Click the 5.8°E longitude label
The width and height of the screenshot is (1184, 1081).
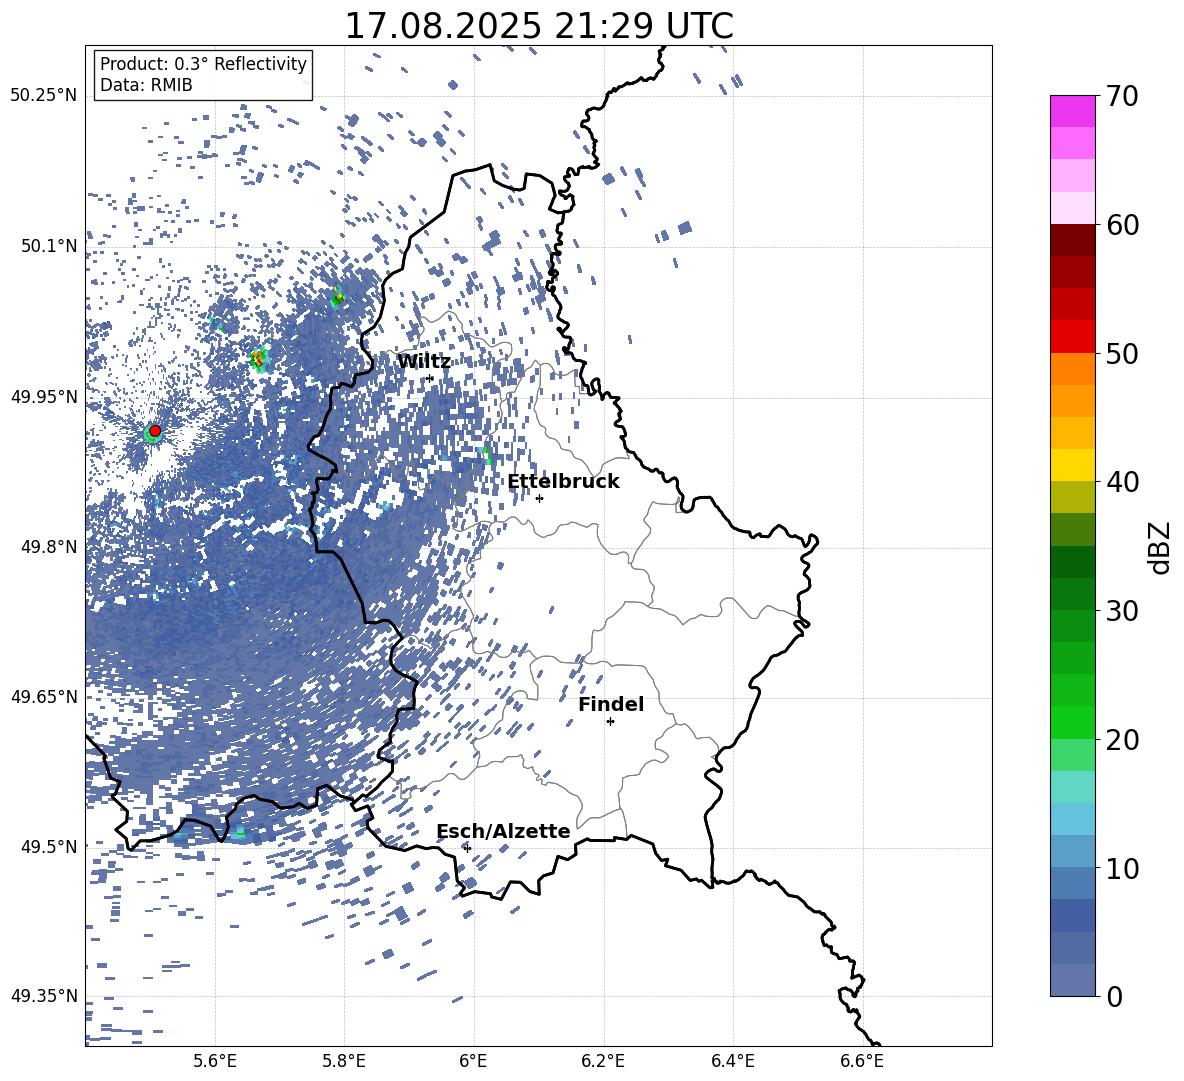tap(344, 1061)
